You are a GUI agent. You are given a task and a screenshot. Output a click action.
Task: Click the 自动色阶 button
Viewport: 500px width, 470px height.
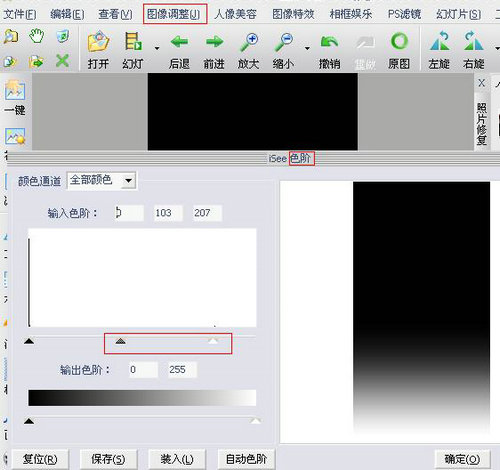point(246,459)
